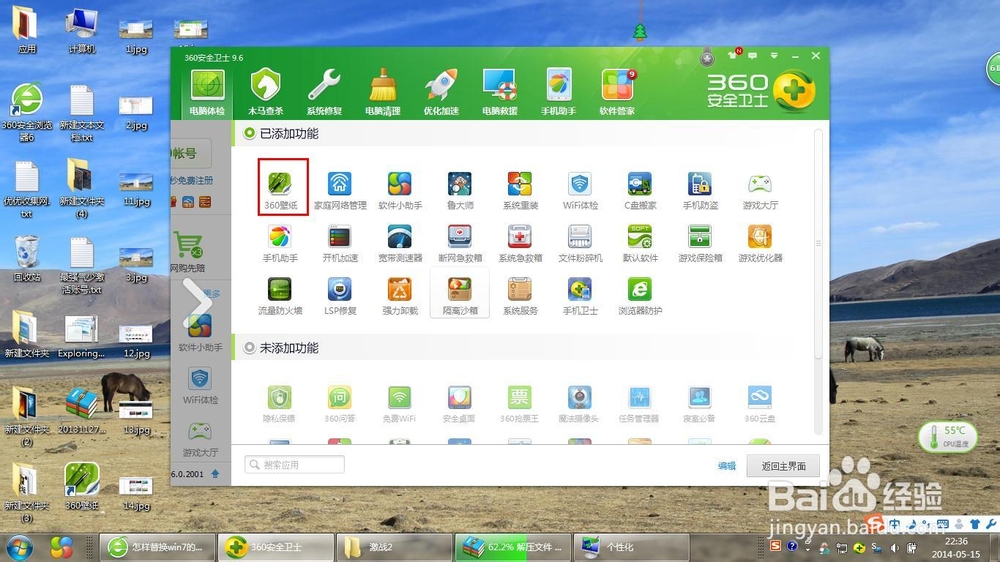This screenshot has width=1000, height=562.
Task: Open 软件管家 tab
Action: coord(617,93)
